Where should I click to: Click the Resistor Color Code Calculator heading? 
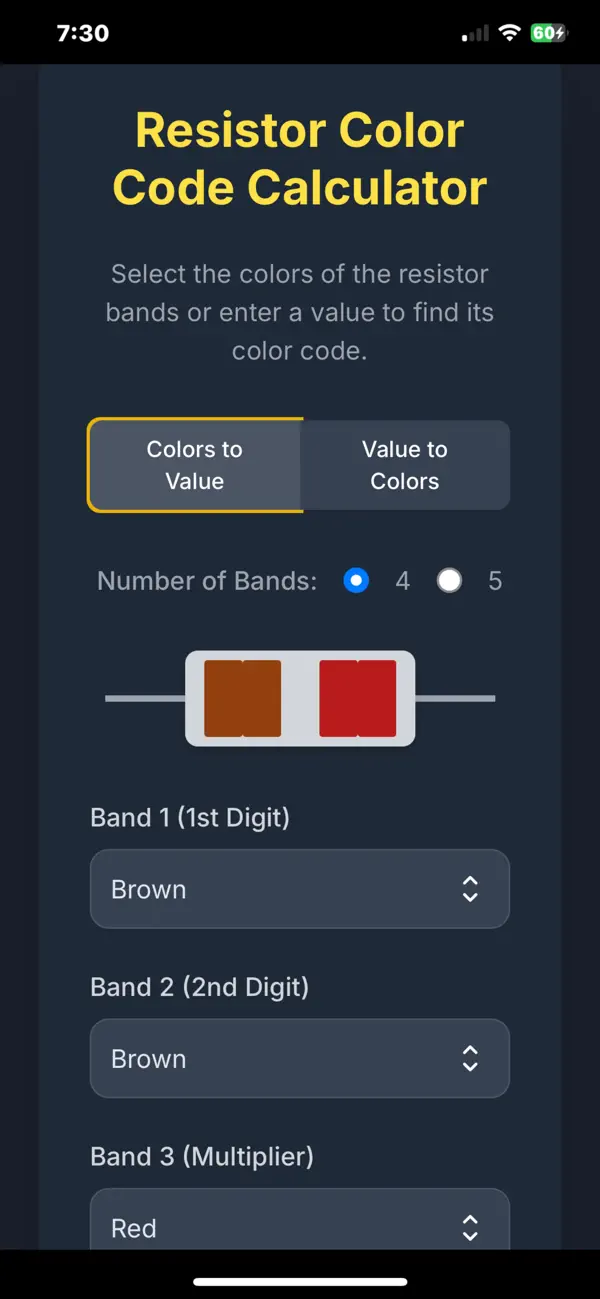299,158
